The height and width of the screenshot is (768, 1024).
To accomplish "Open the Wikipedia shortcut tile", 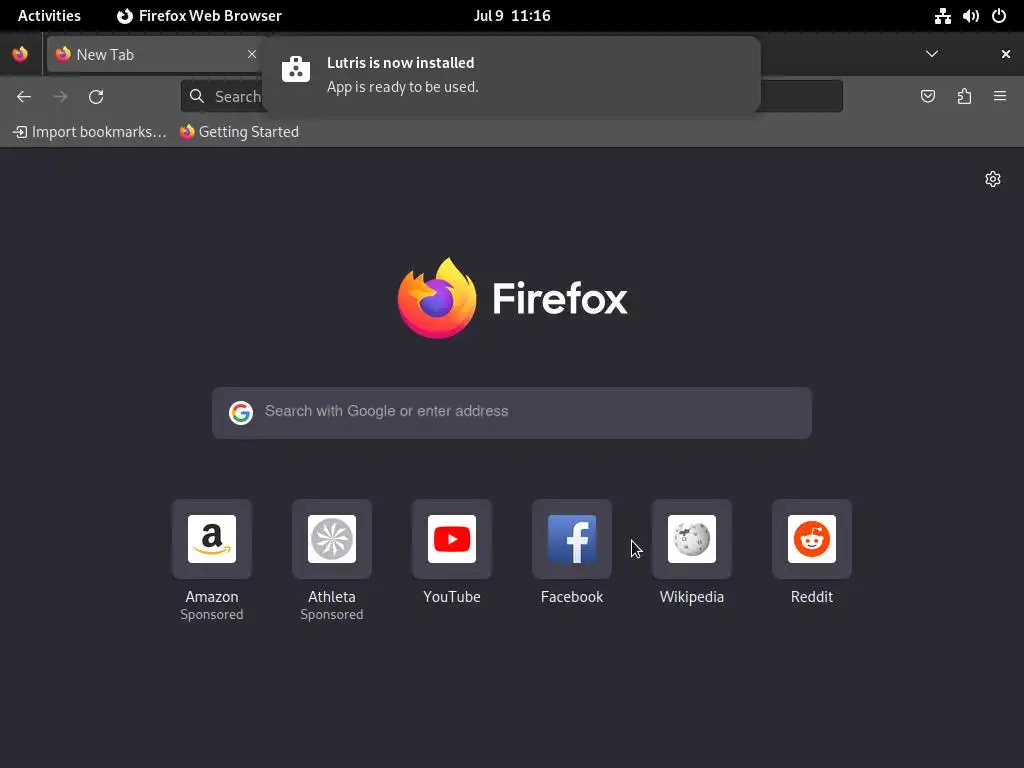I will coord(692,539).
